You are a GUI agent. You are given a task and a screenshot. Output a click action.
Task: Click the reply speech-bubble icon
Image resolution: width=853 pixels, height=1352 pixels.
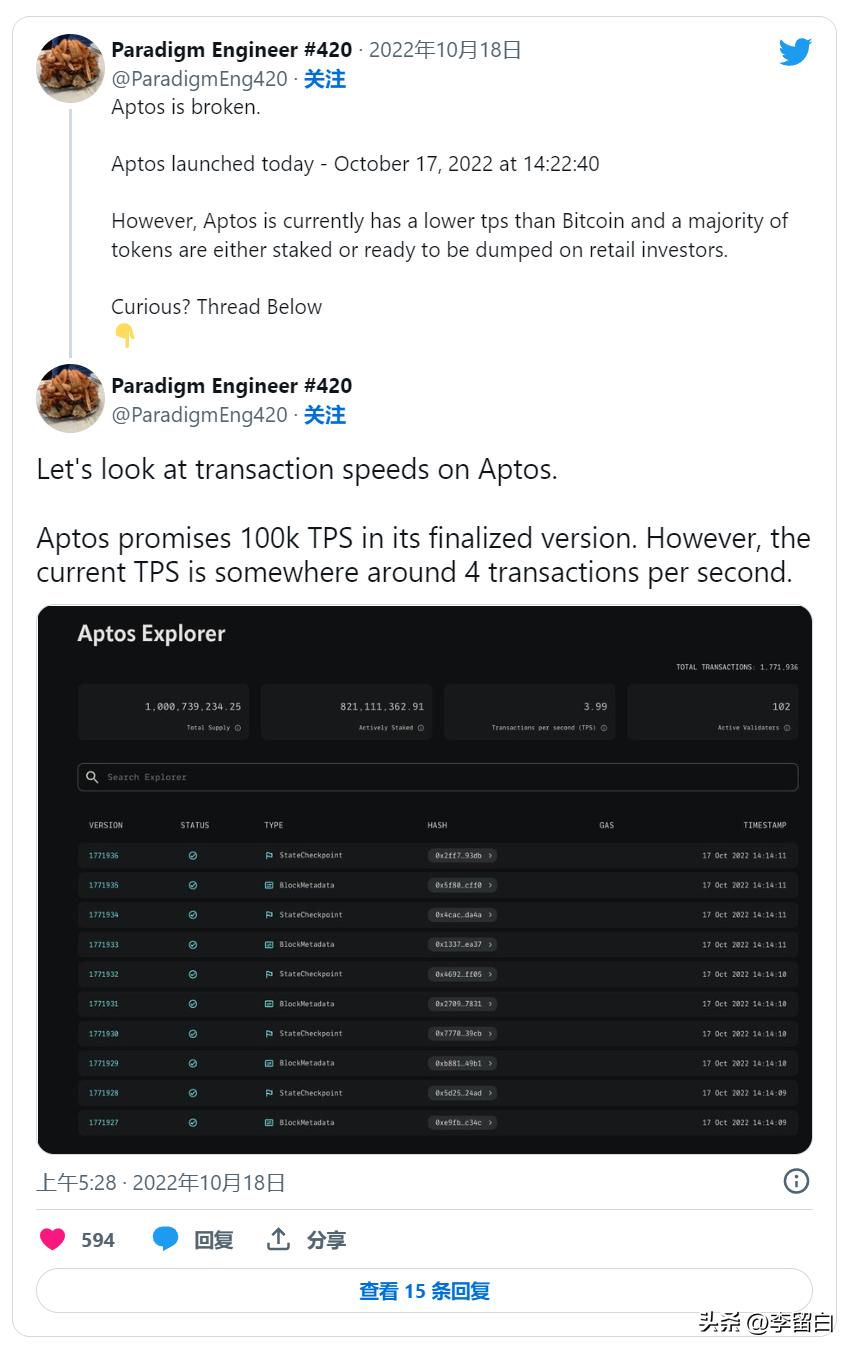[165, 1239]
